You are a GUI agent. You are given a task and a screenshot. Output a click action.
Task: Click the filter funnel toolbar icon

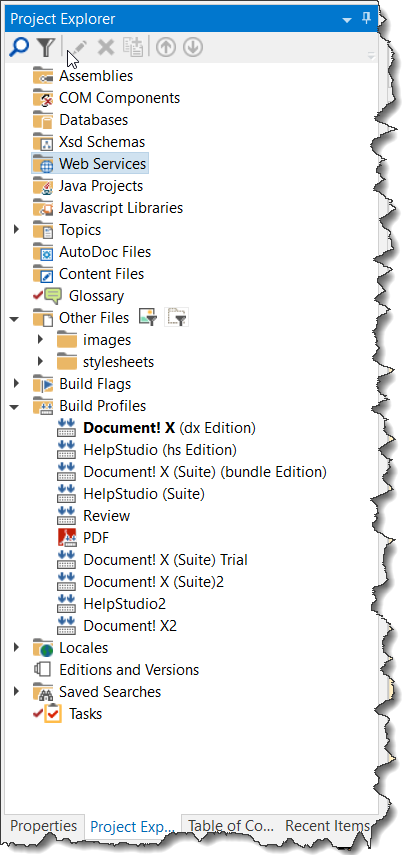[x=47, y=47]
